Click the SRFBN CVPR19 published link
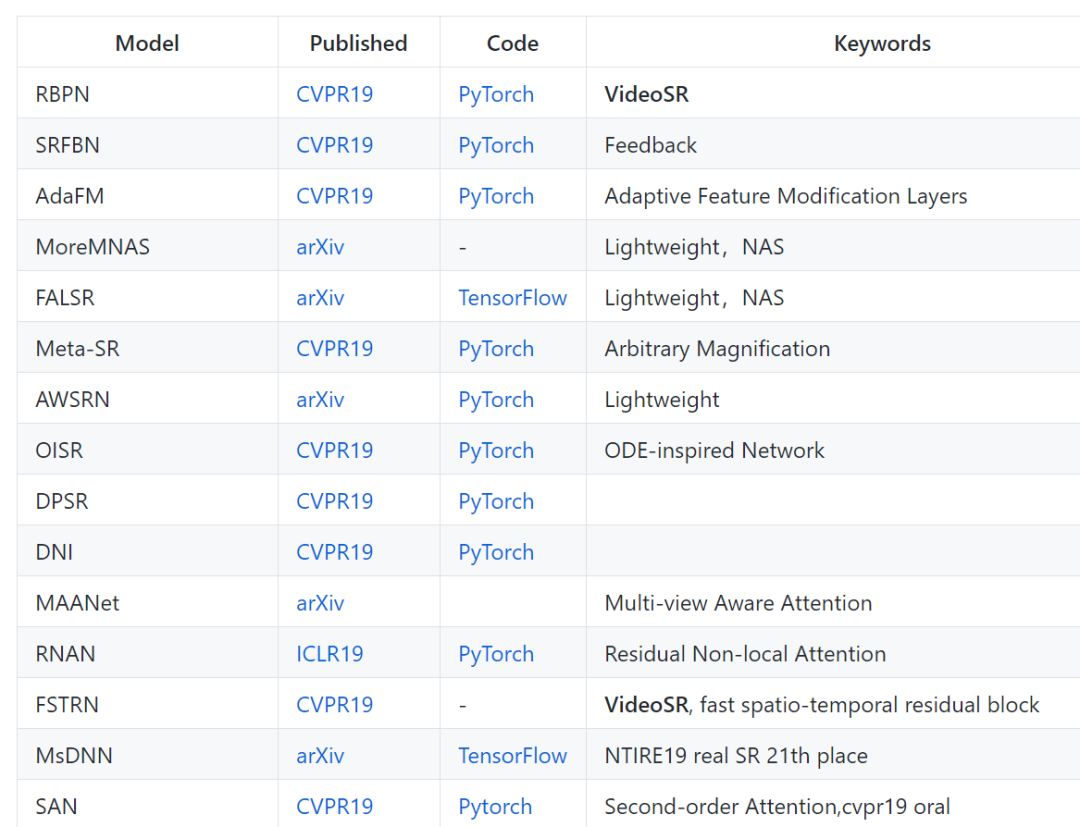Viewport: 1080px width, 827px height. (x=334, y=145)
